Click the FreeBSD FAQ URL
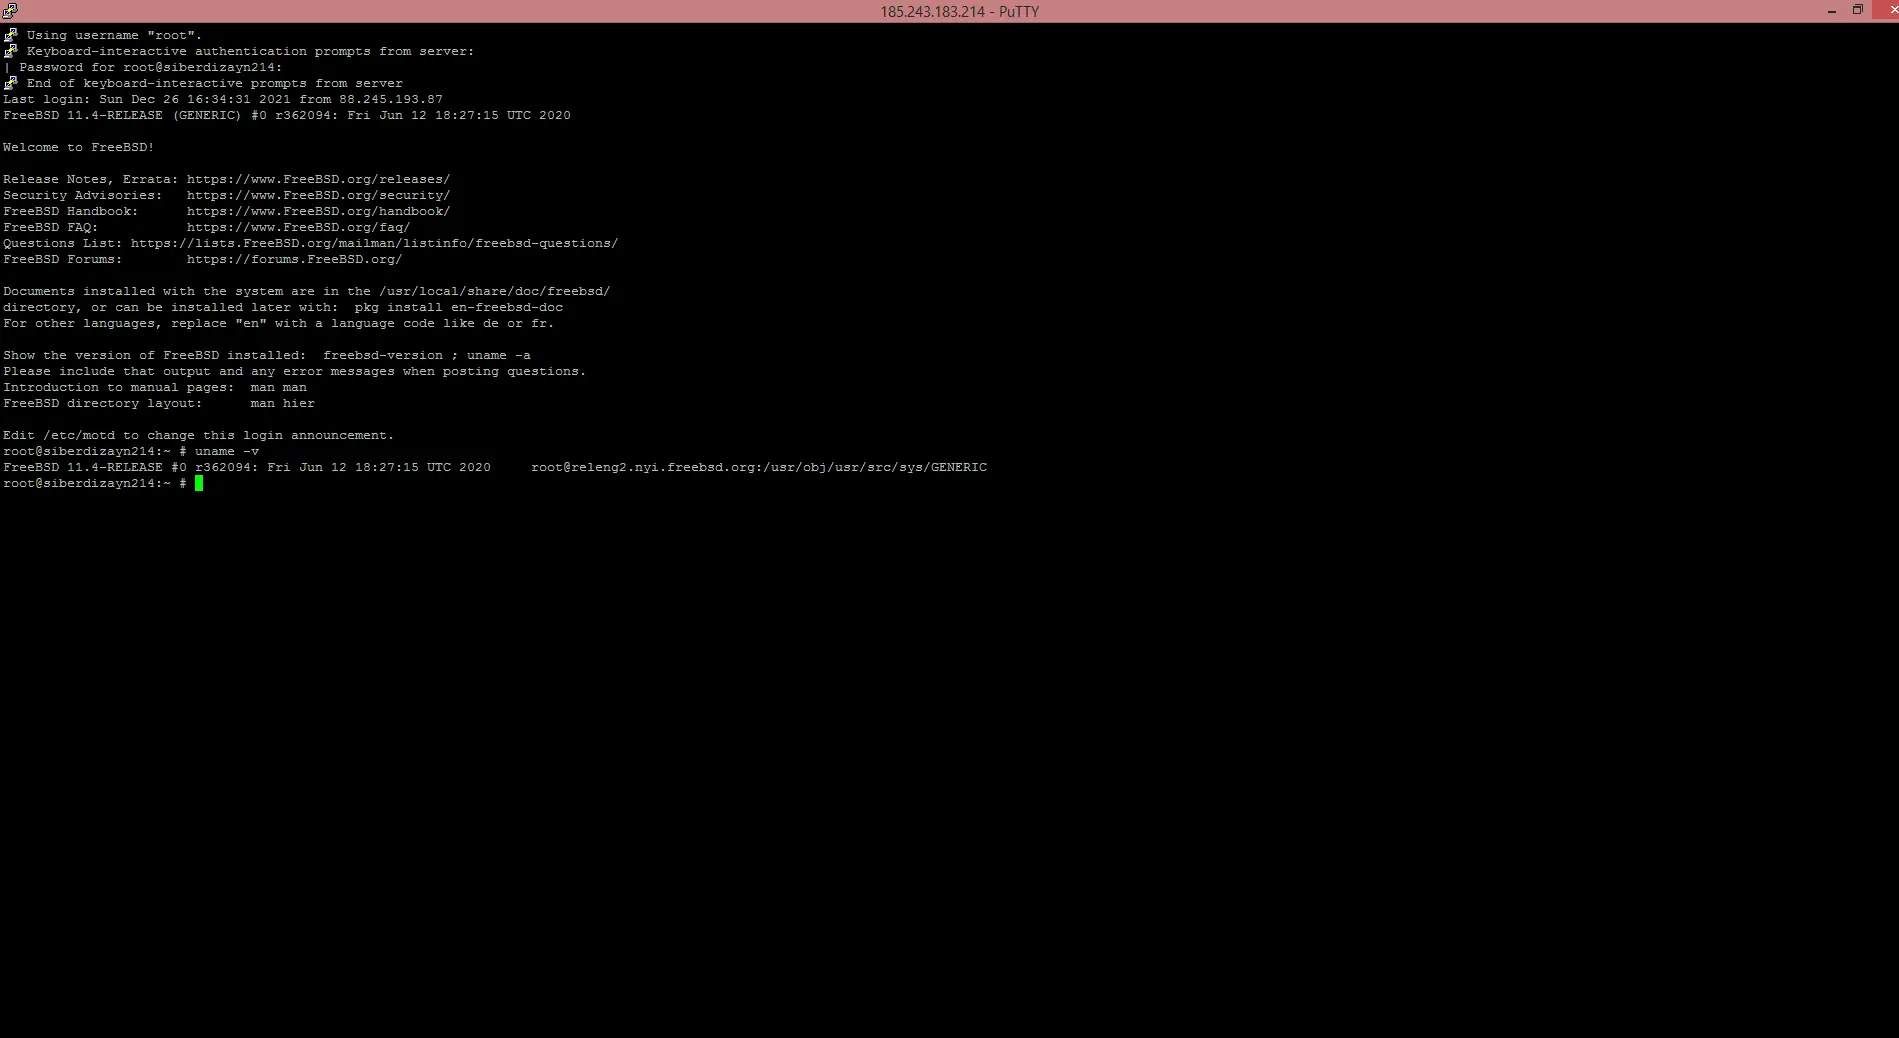 (298, 228)
